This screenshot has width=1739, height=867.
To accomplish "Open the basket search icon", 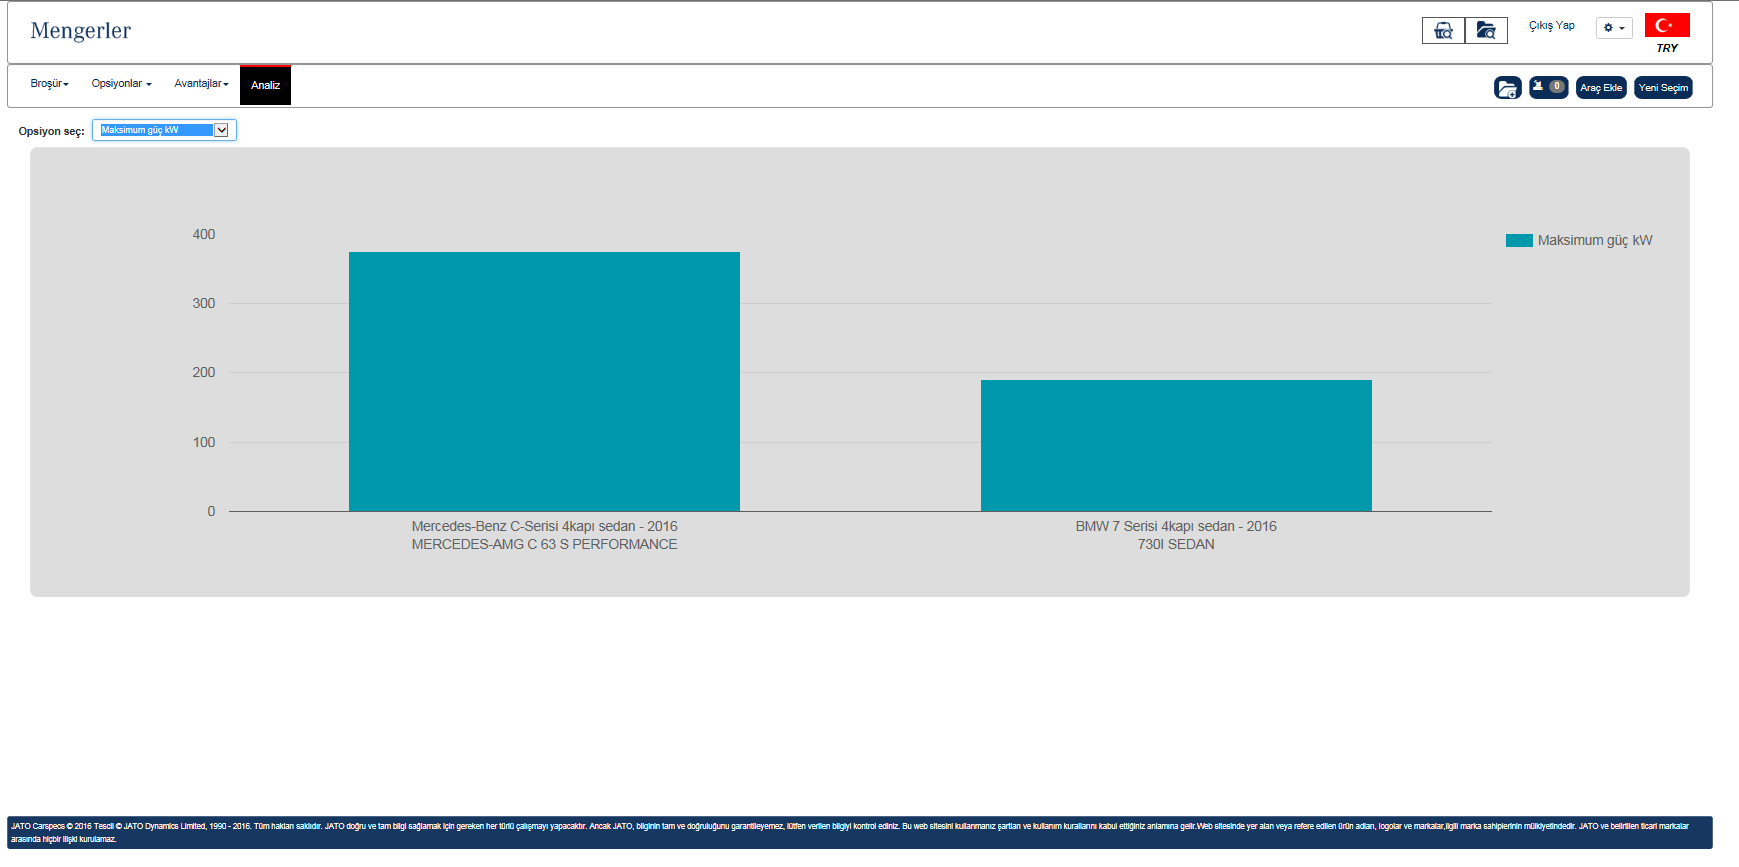I will pos(1443,30).
